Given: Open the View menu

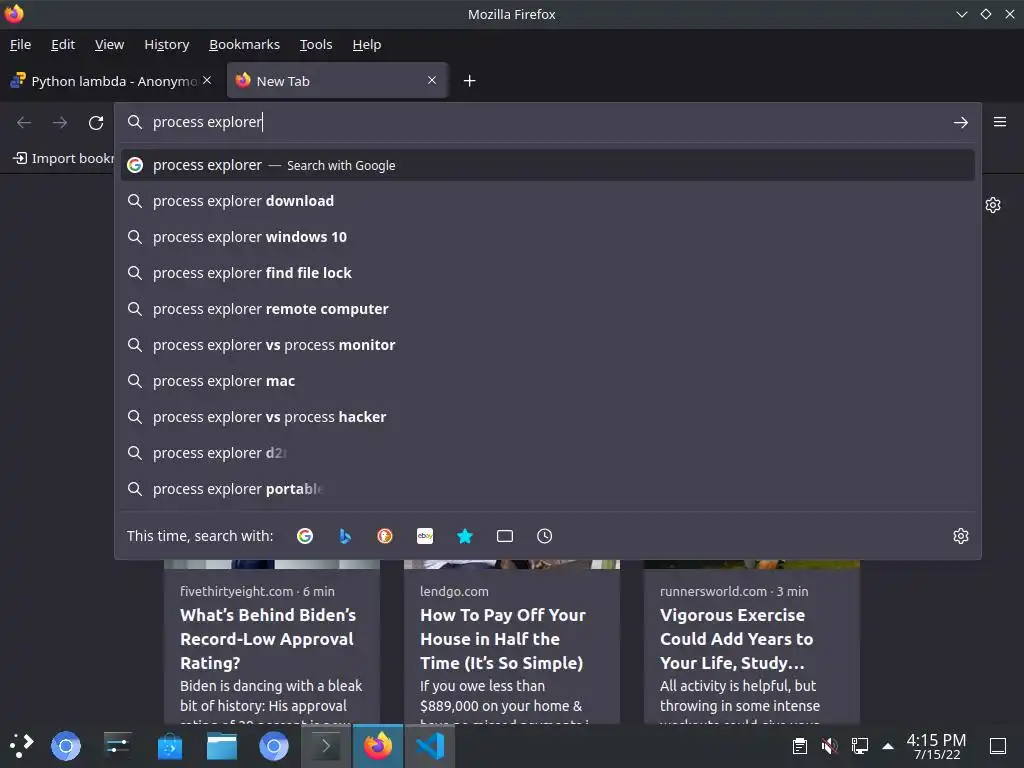Looking at the screenshot, I should pyautogui.click(x=109, y=44).
